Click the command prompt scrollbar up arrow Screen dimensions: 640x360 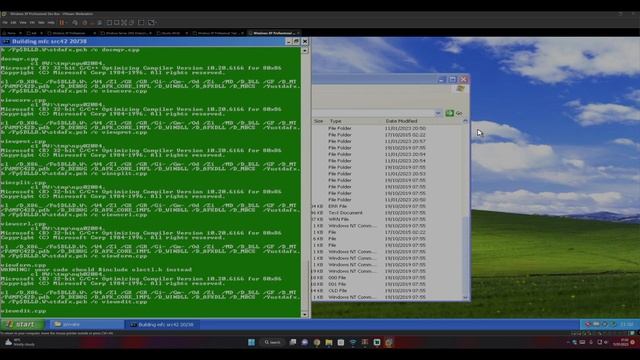304,50
